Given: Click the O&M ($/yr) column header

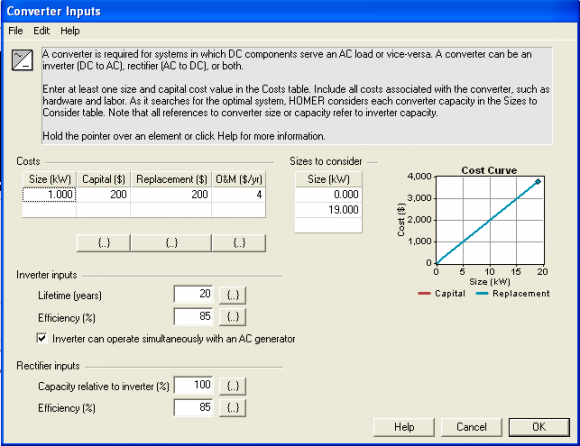Looking at the screenshot, I should coord(239,179).
